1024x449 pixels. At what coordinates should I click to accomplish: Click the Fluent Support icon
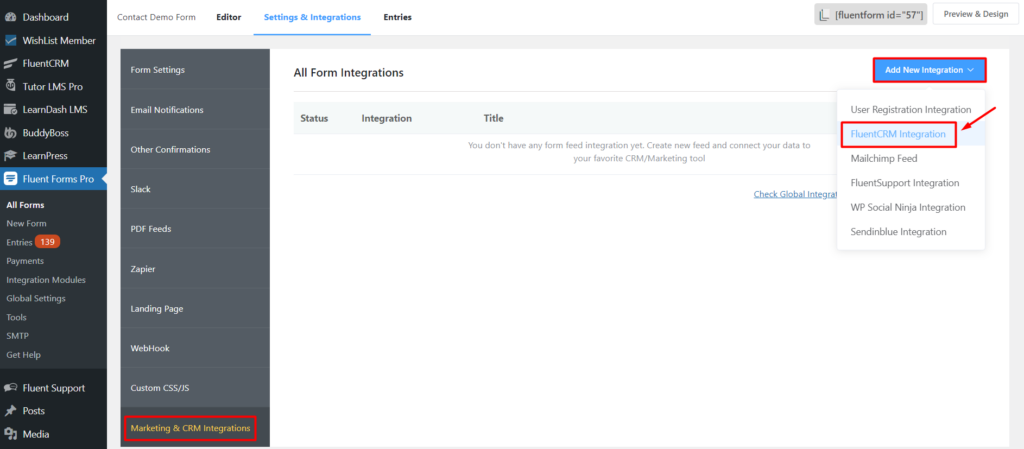[x=10, y=388]
